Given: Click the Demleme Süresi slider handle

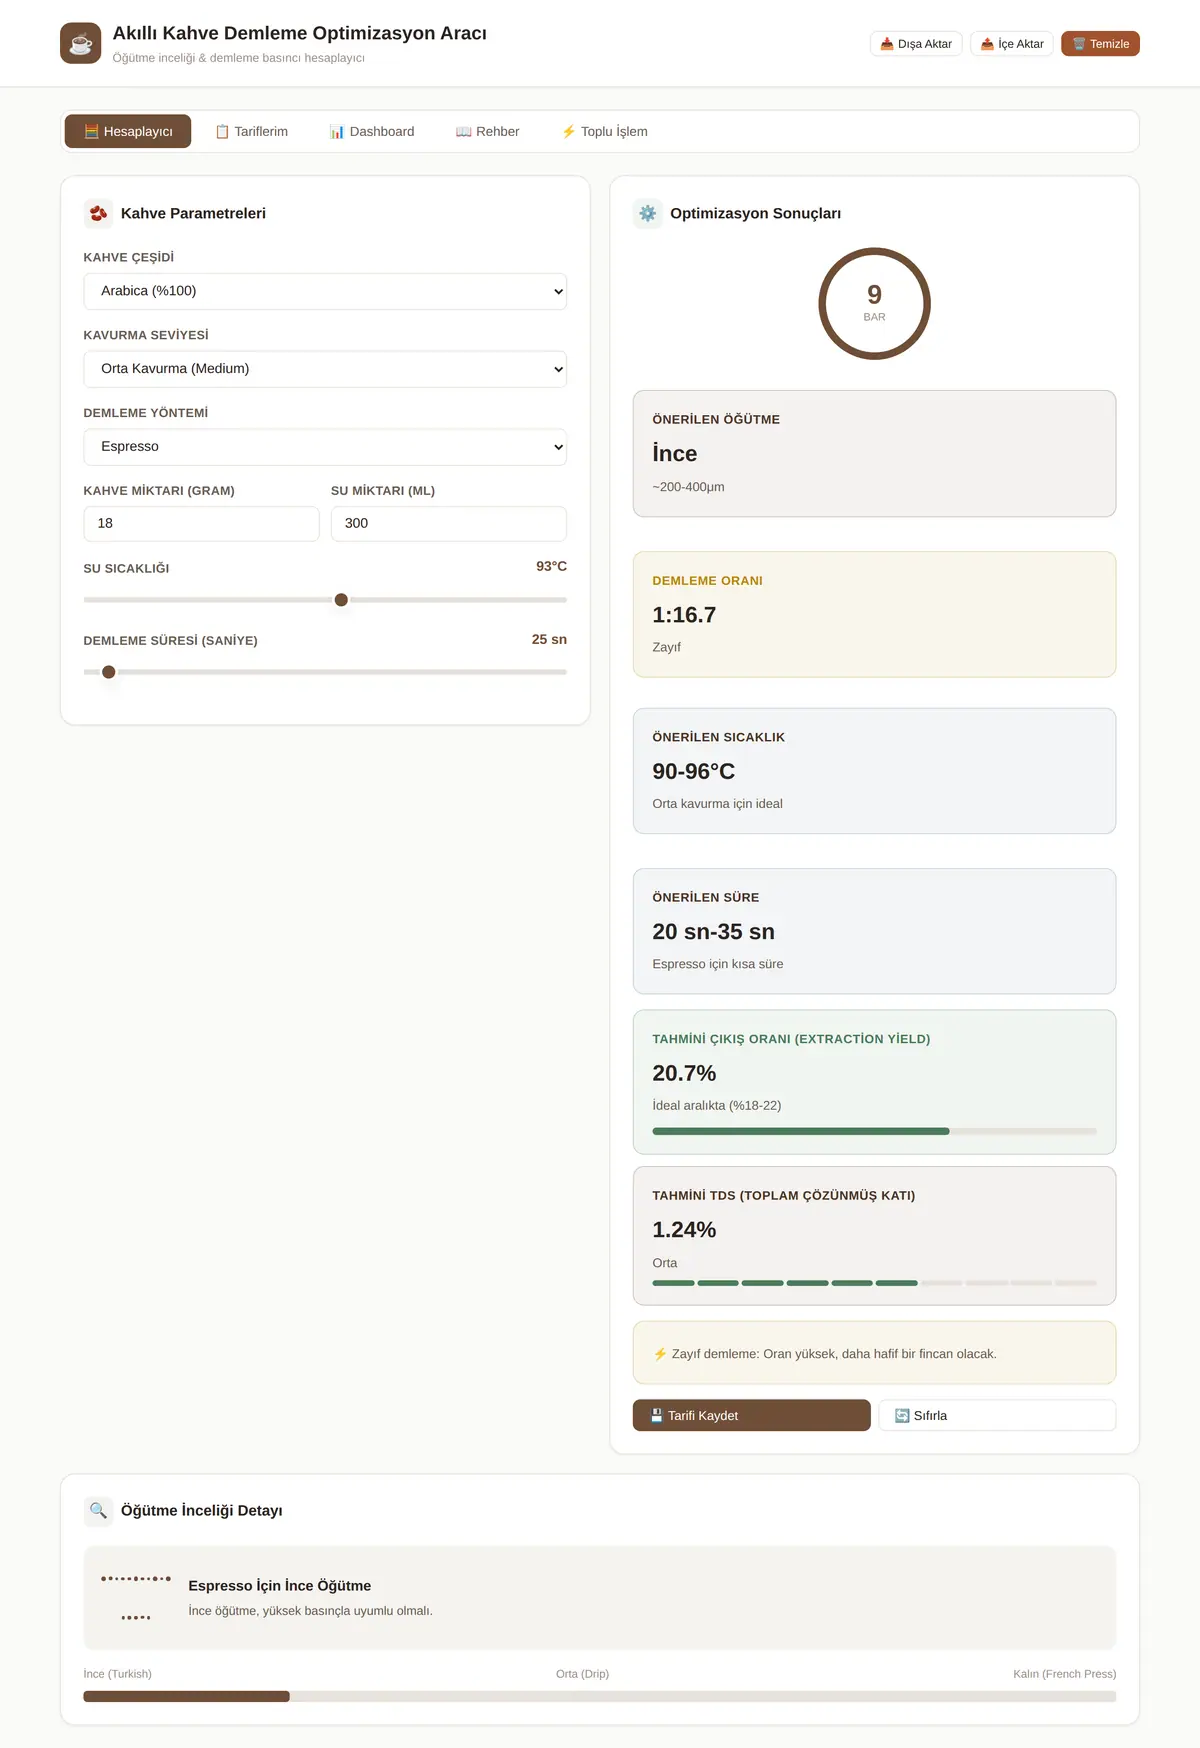Looking at the screenshot, I should tap(109, 672).
